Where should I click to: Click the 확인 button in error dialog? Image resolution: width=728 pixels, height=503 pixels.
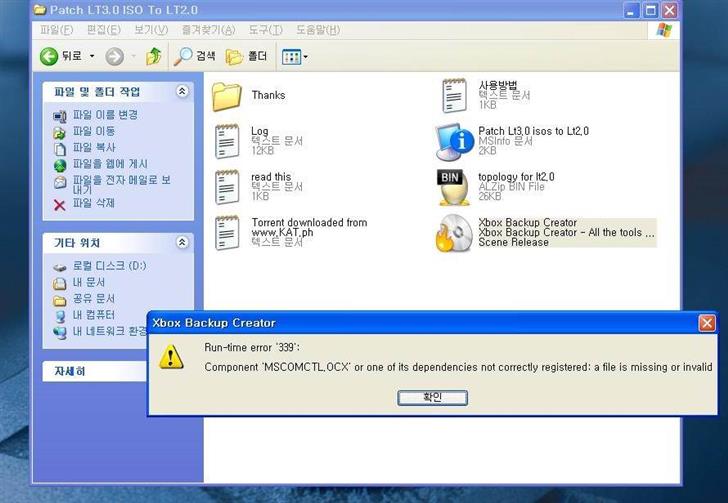click(x=432, y=397)
